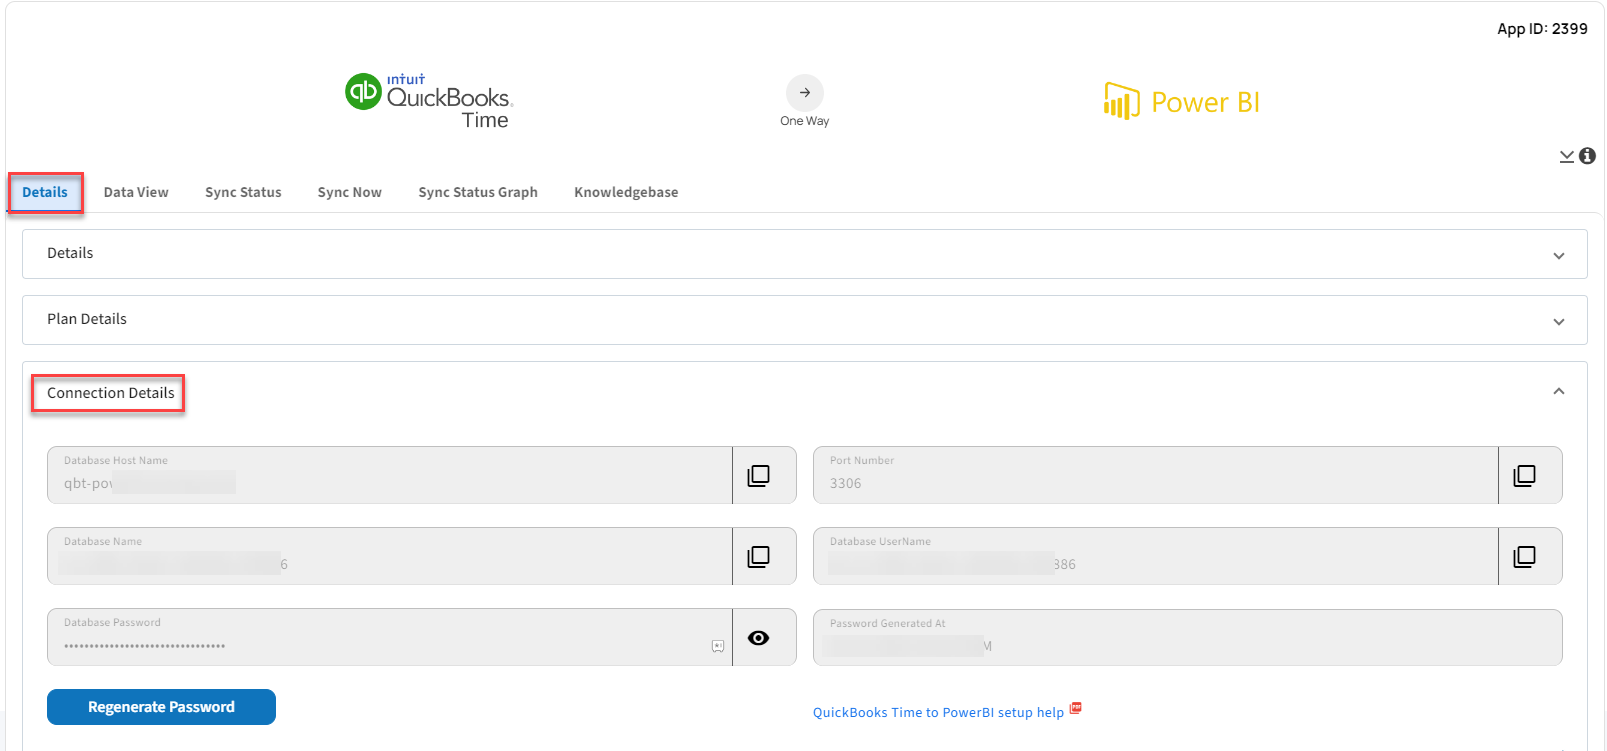
Task: Open the Details tab
Action: click(45, 192)
